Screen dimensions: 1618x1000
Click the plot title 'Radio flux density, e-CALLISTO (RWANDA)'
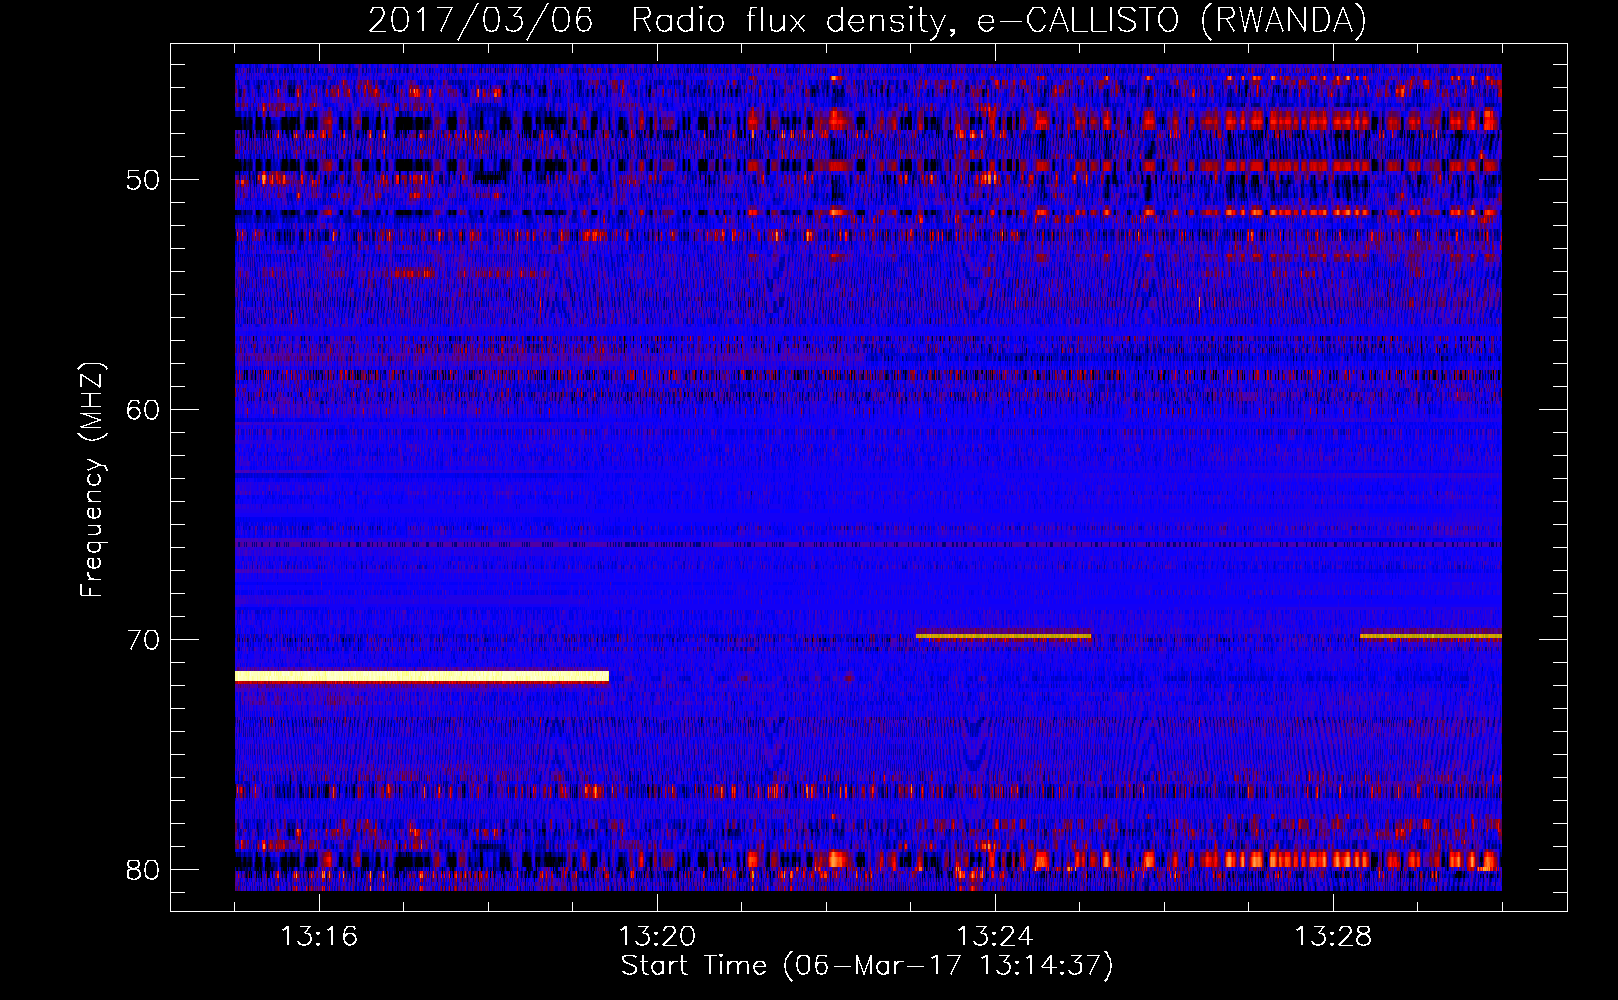click(x=998, y=20)
